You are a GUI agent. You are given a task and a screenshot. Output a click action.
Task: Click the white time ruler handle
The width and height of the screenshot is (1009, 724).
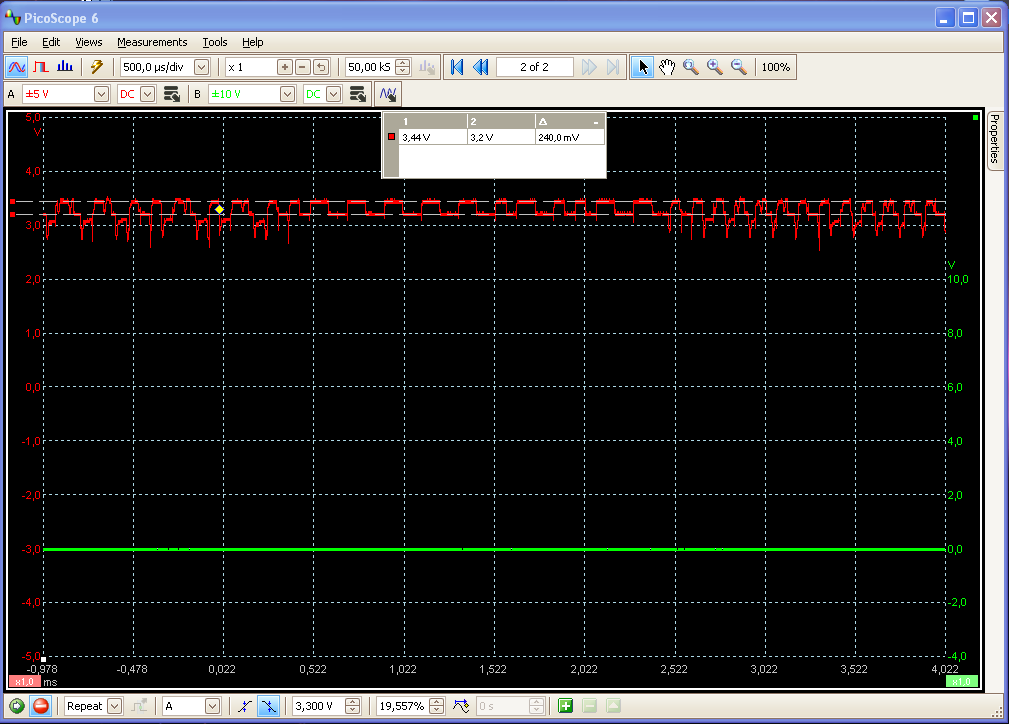pos(44,659)
